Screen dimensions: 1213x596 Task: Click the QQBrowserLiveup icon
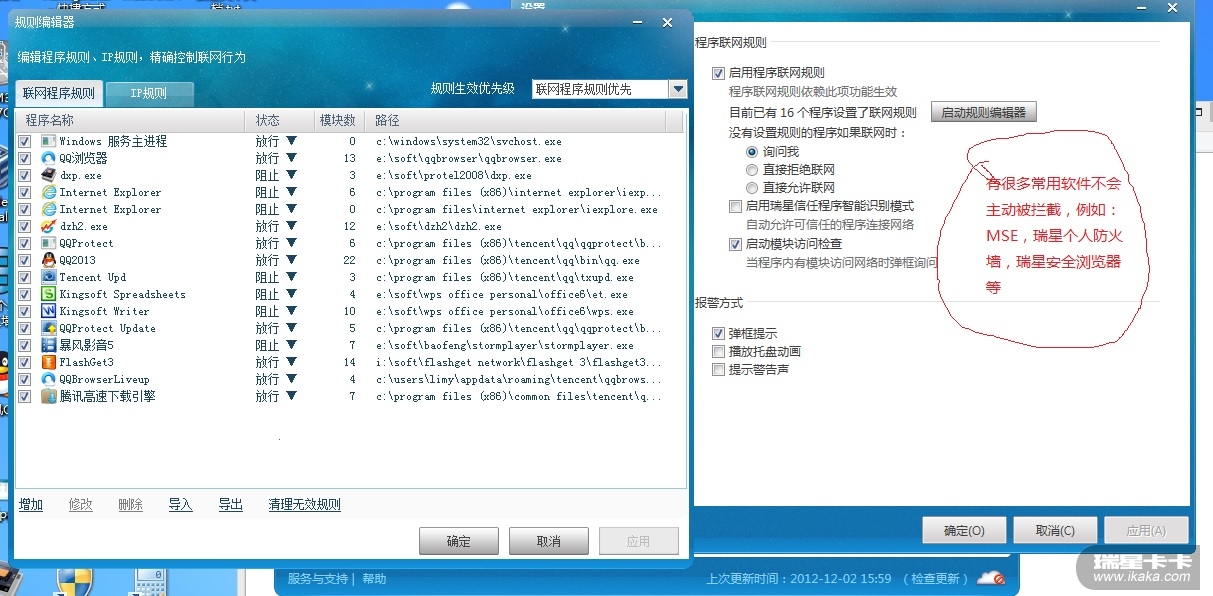(x=49, y=379)
